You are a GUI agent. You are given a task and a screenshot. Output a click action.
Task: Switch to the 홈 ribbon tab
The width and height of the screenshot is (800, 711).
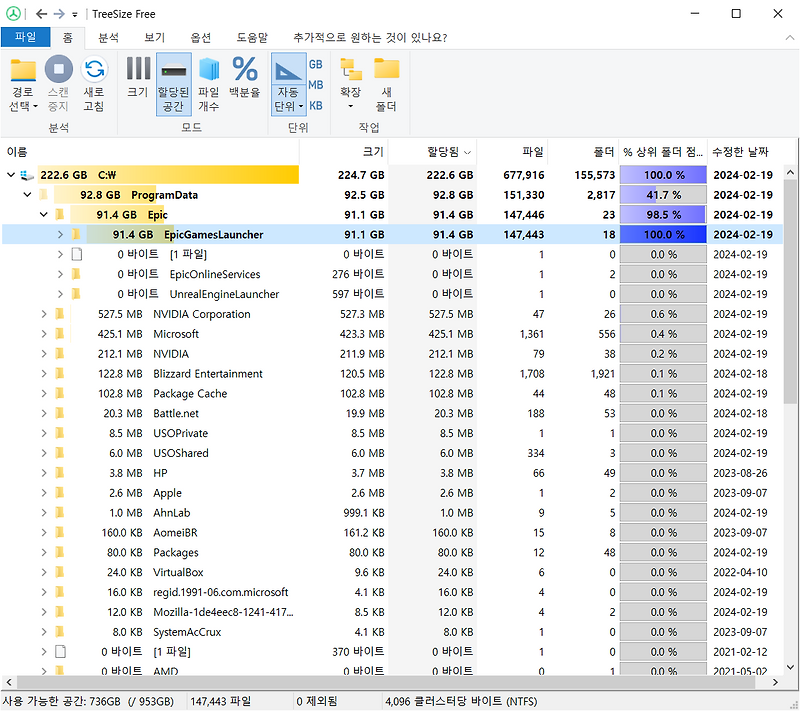tap(67, 38)
